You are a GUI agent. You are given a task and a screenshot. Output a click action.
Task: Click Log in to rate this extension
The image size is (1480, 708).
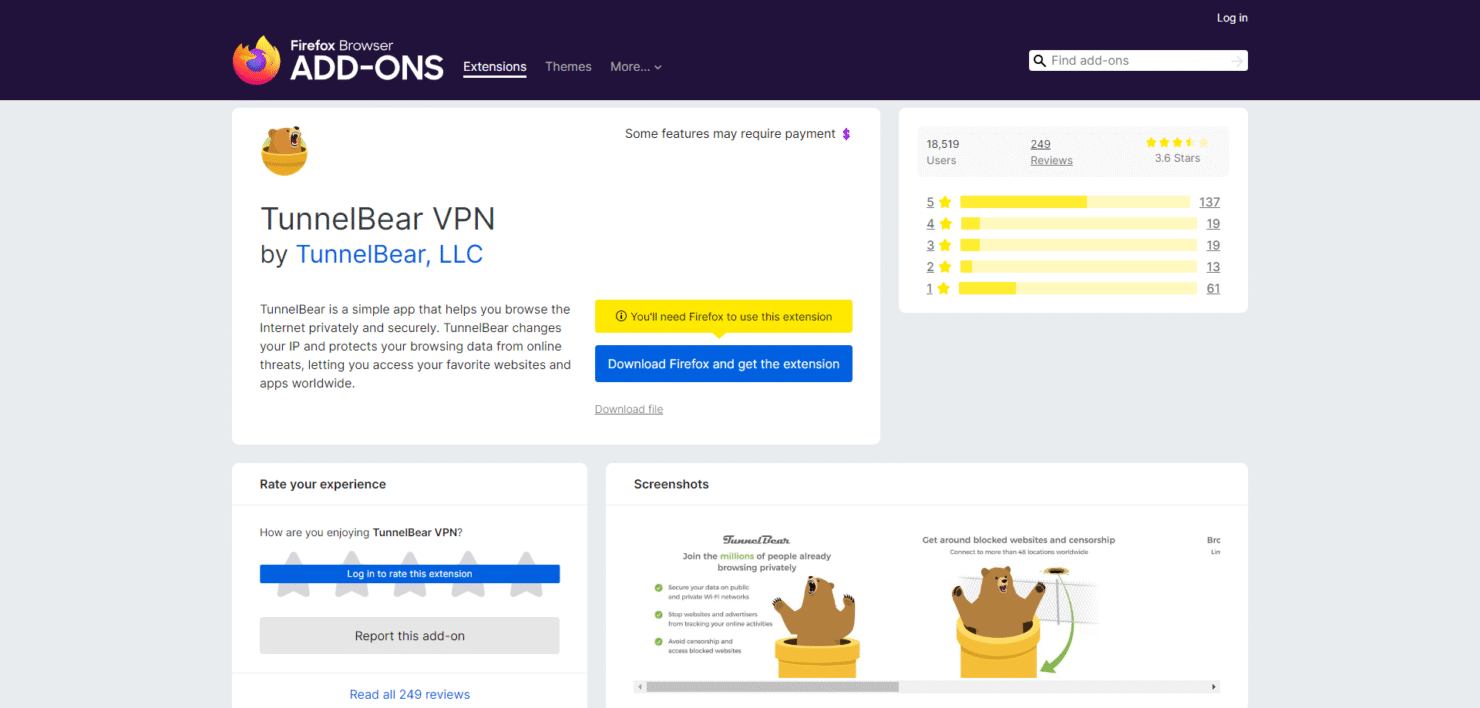(x=410, y=574)
